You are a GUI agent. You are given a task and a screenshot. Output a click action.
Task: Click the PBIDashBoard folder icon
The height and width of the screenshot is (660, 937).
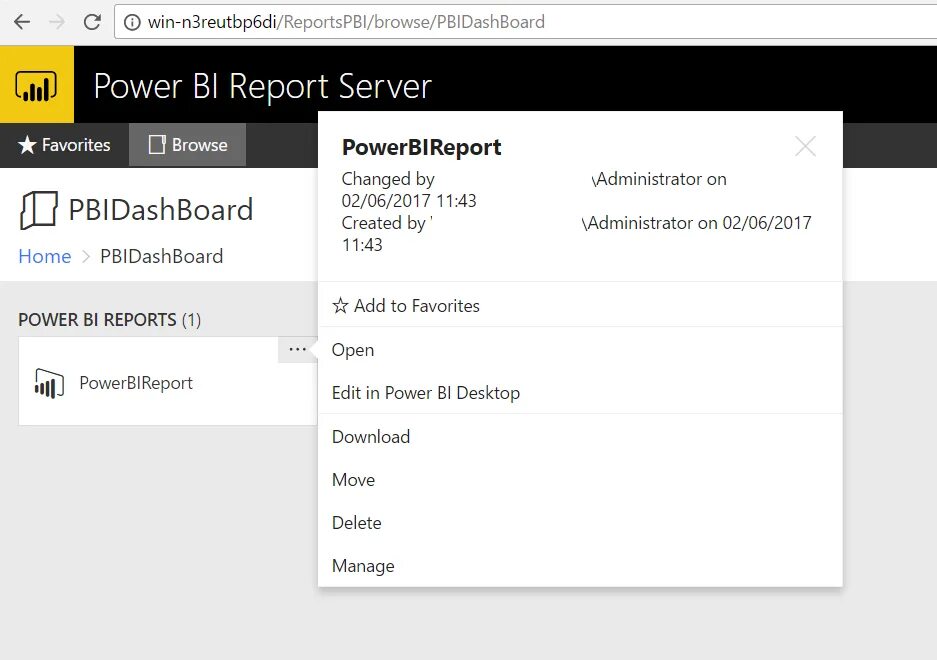point(38,210)
